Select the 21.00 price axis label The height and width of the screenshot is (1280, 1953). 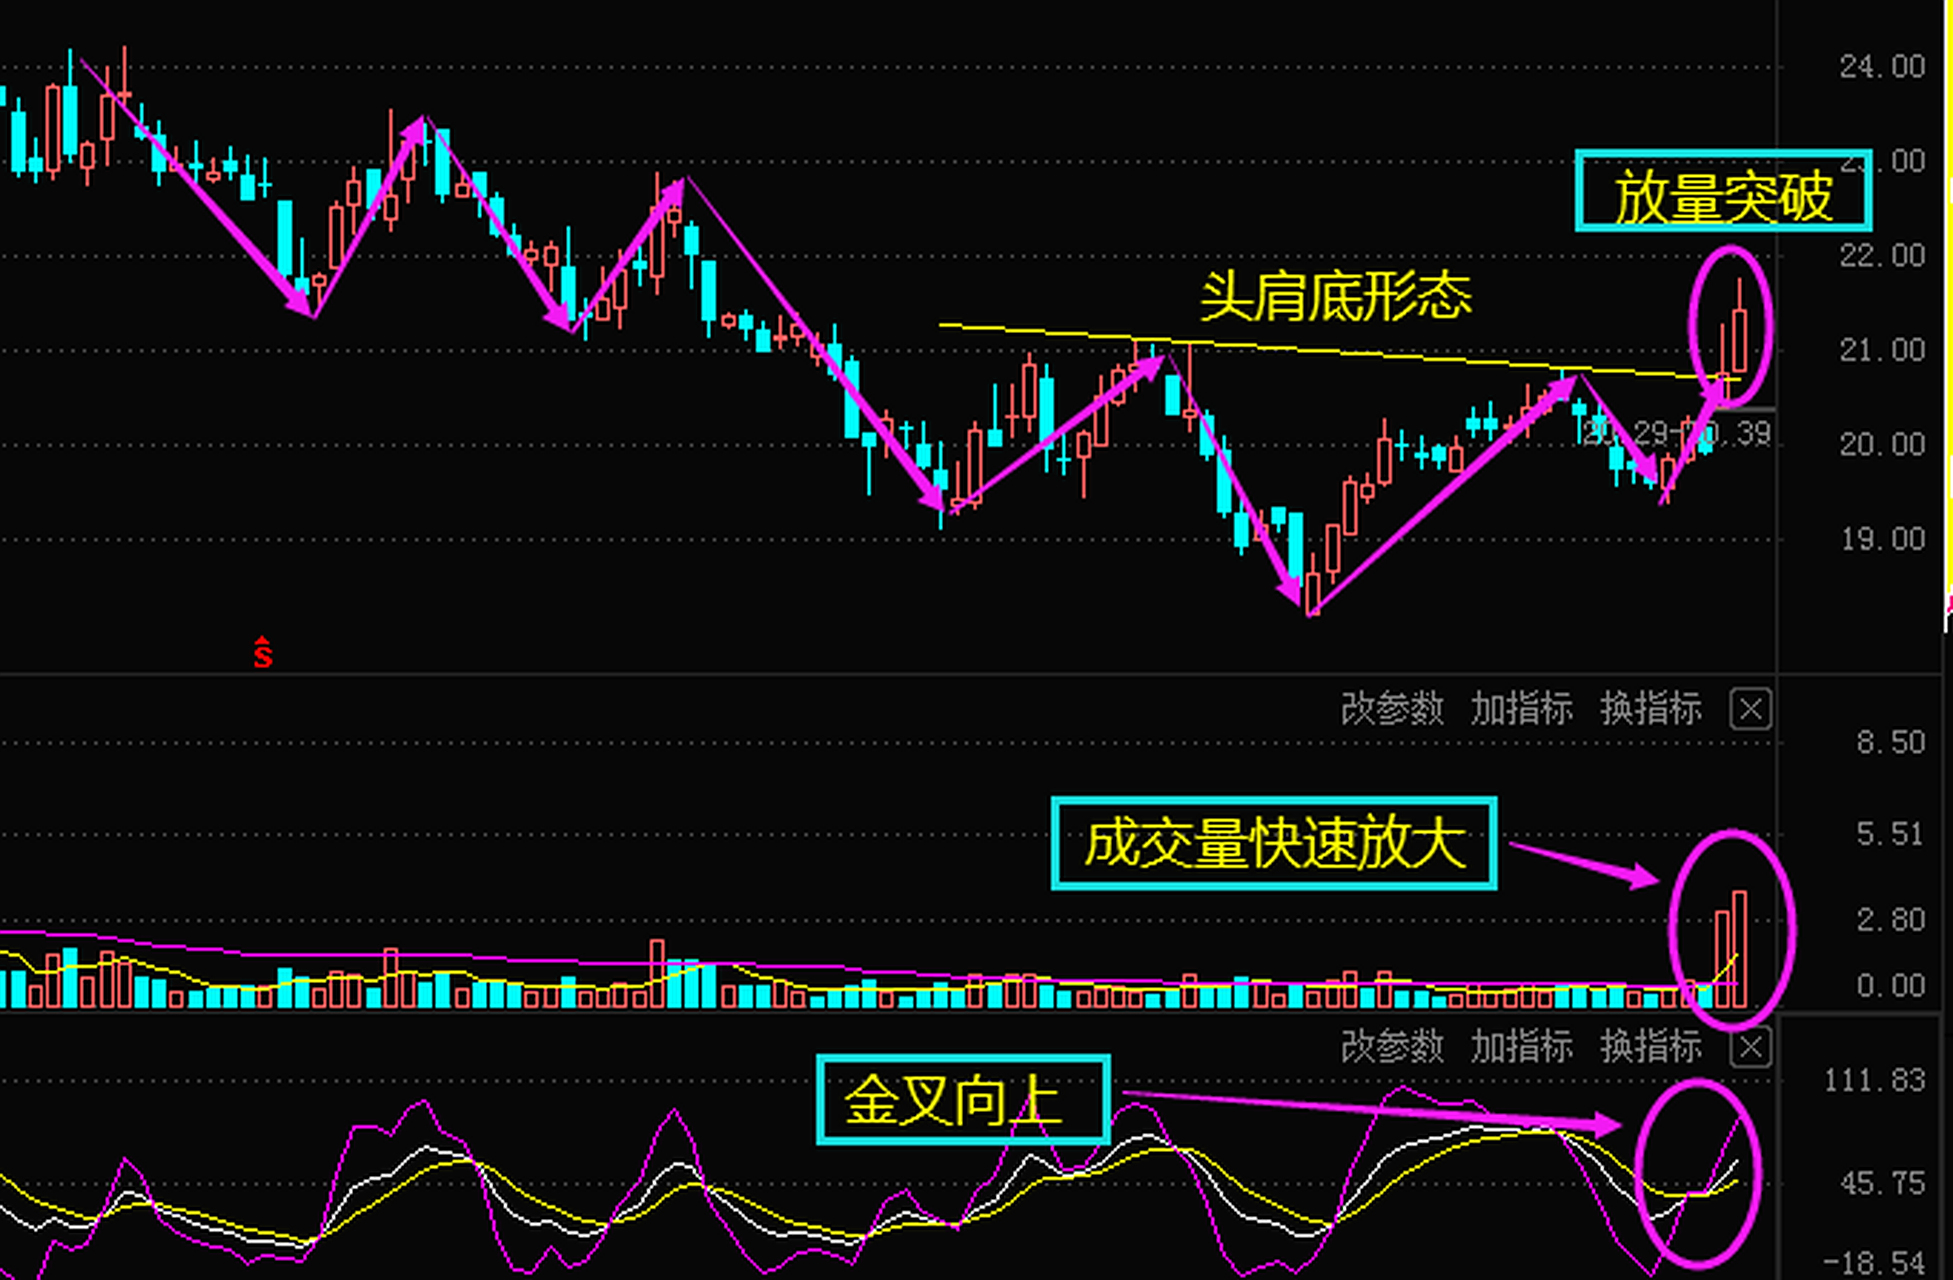1882,351
